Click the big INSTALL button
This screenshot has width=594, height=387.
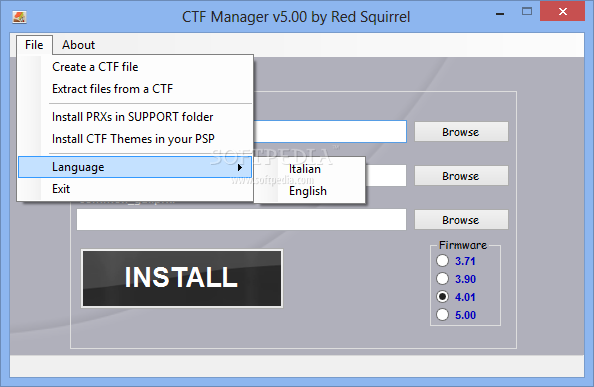click(x=182, y=278)
